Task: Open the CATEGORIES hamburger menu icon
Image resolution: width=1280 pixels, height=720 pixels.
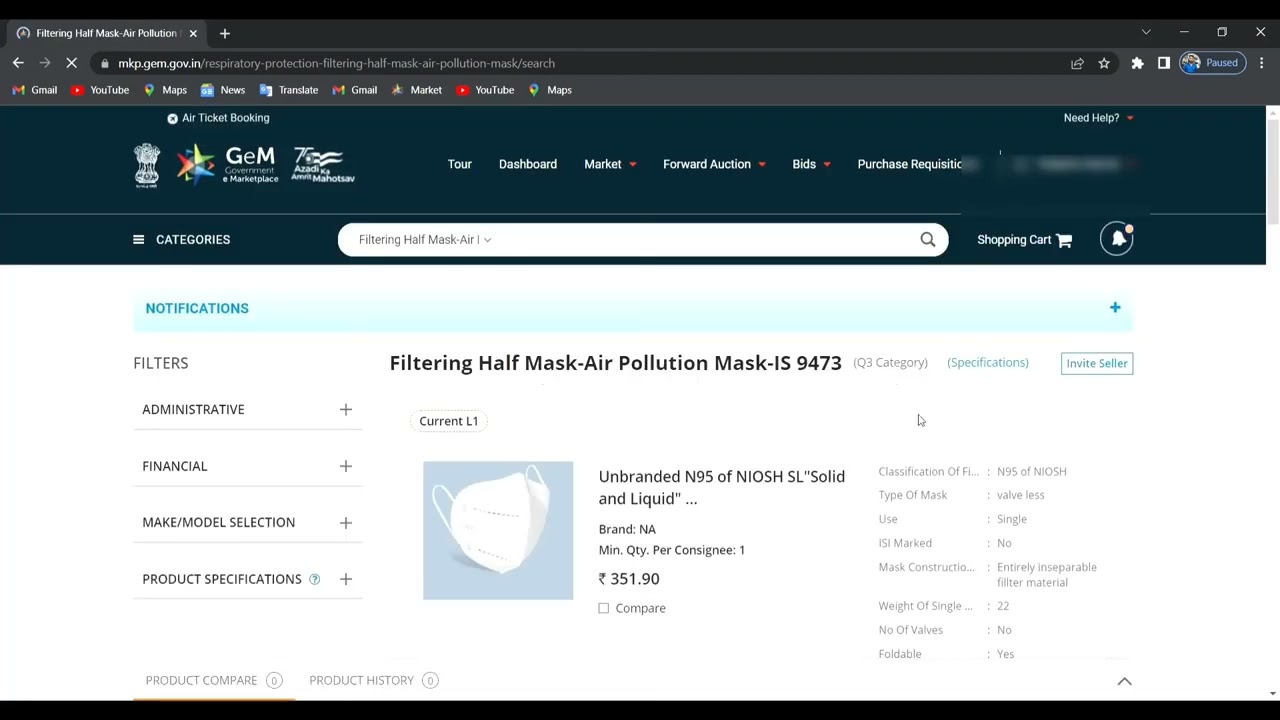Action: [138, 239]
